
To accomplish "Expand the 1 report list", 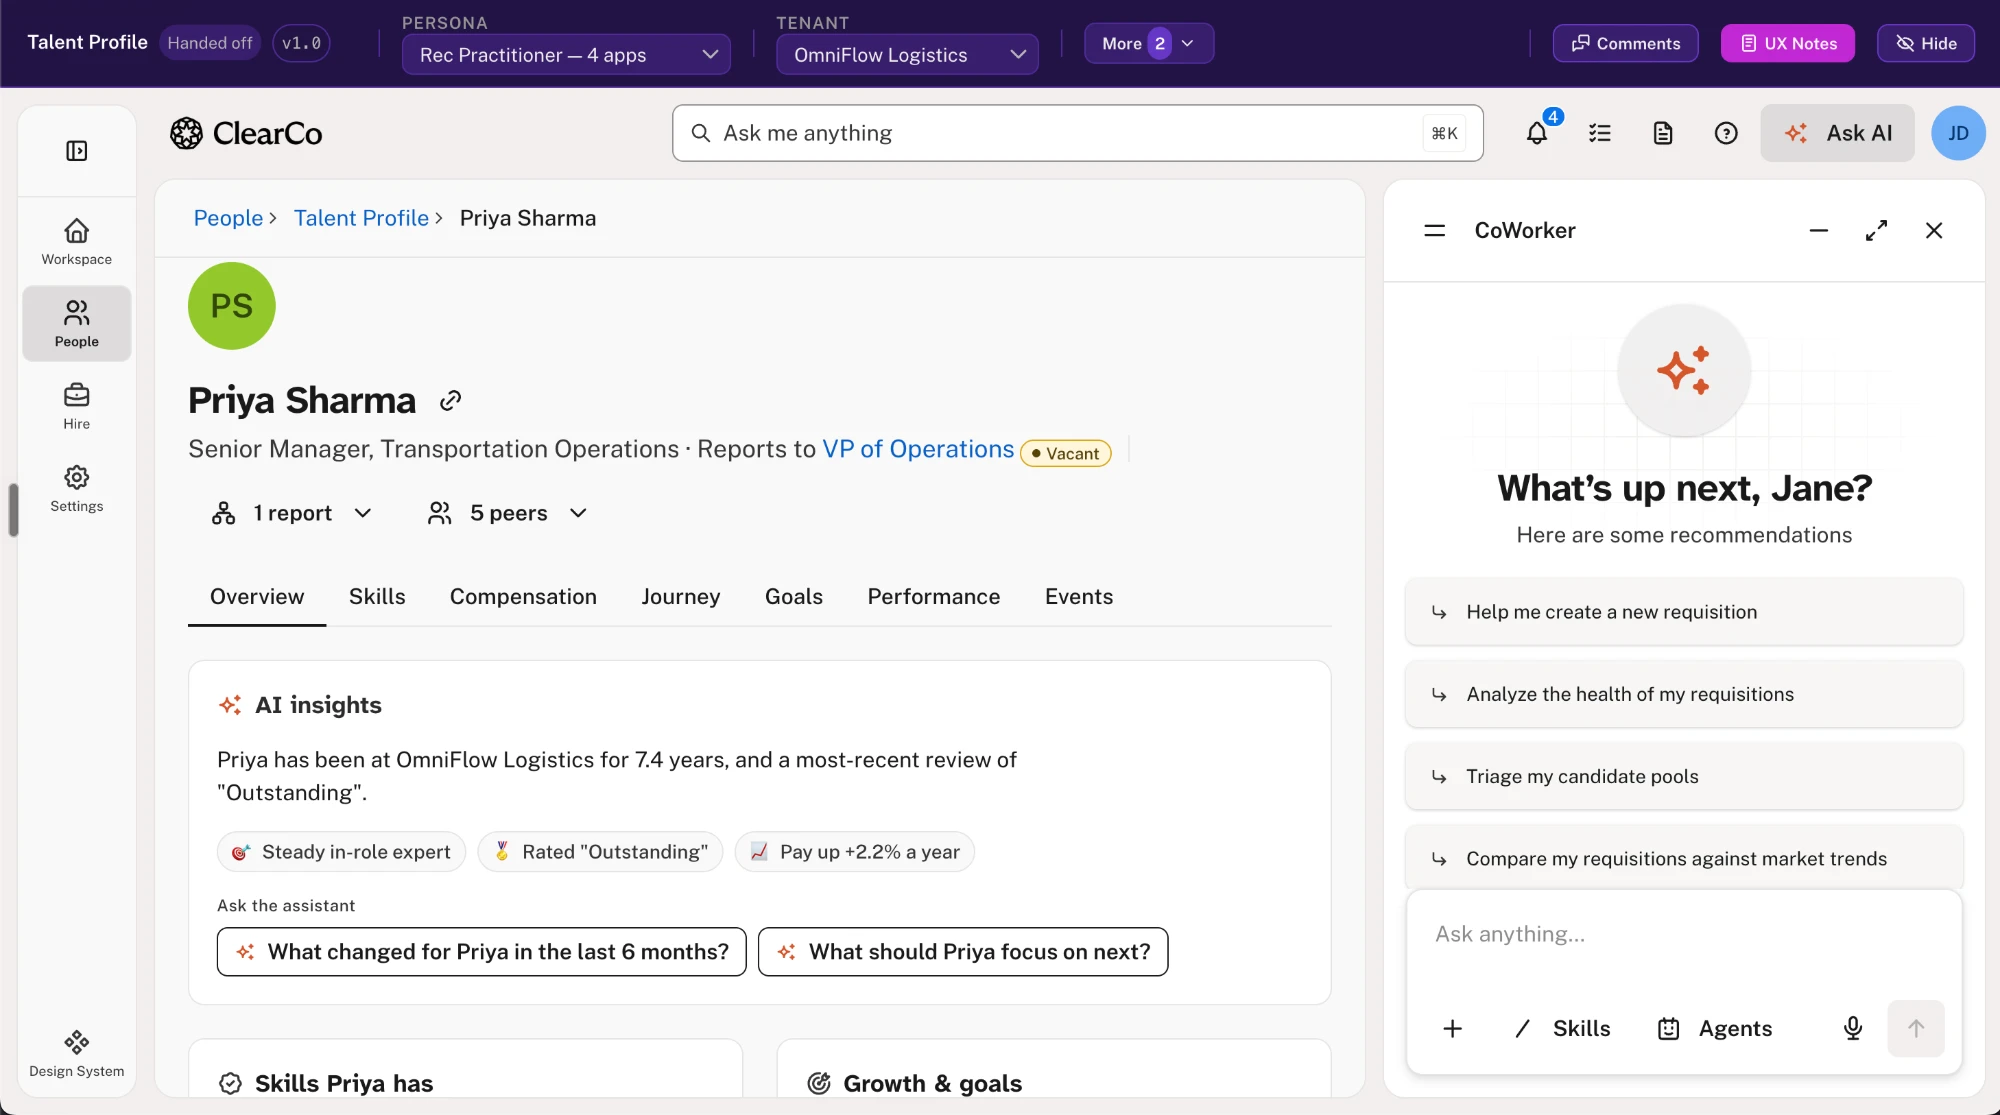I will point(292,513).
